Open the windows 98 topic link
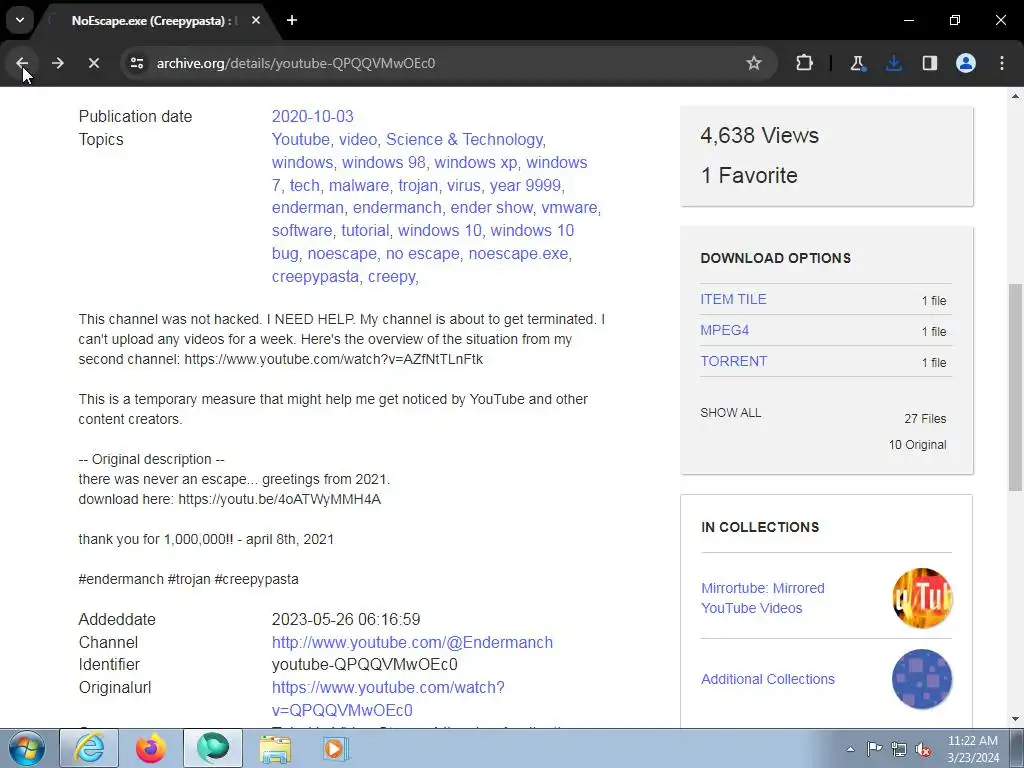Viewport: 1024px width, 768px height. pyautogui.click(x=383, y=162)
